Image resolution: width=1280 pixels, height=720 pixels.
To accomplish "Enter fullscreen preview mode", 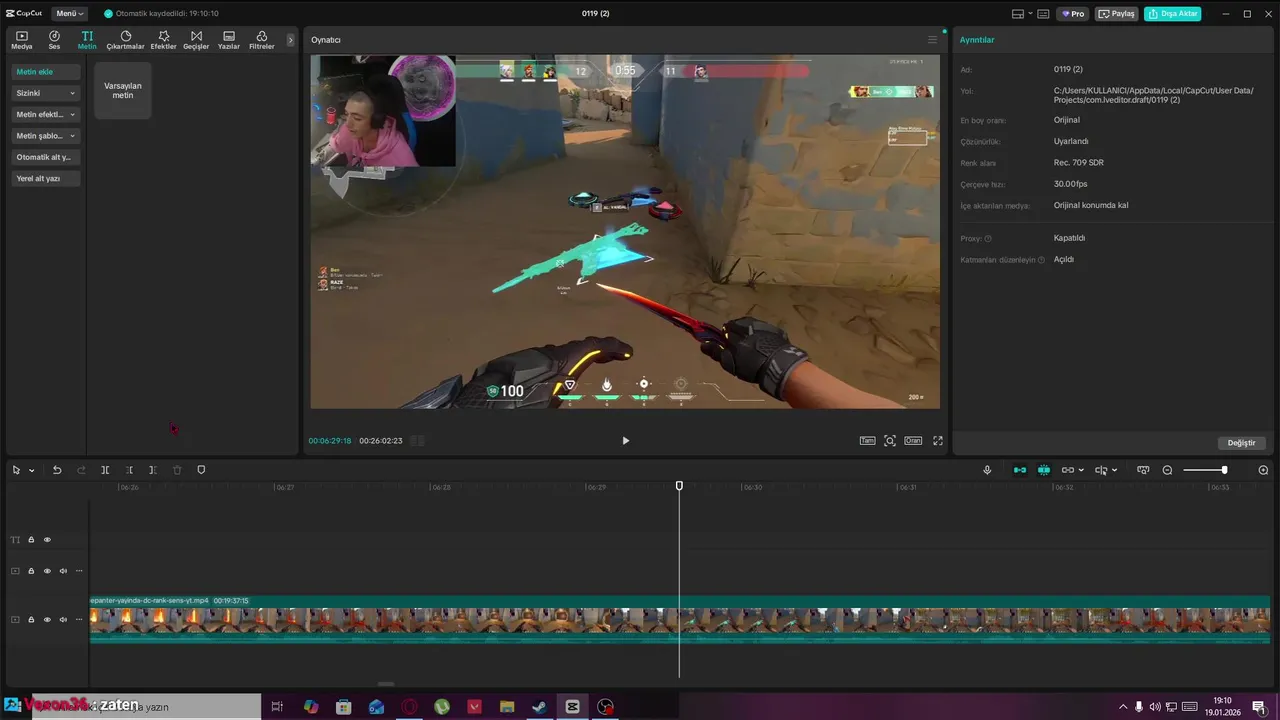I will point(938,440).
